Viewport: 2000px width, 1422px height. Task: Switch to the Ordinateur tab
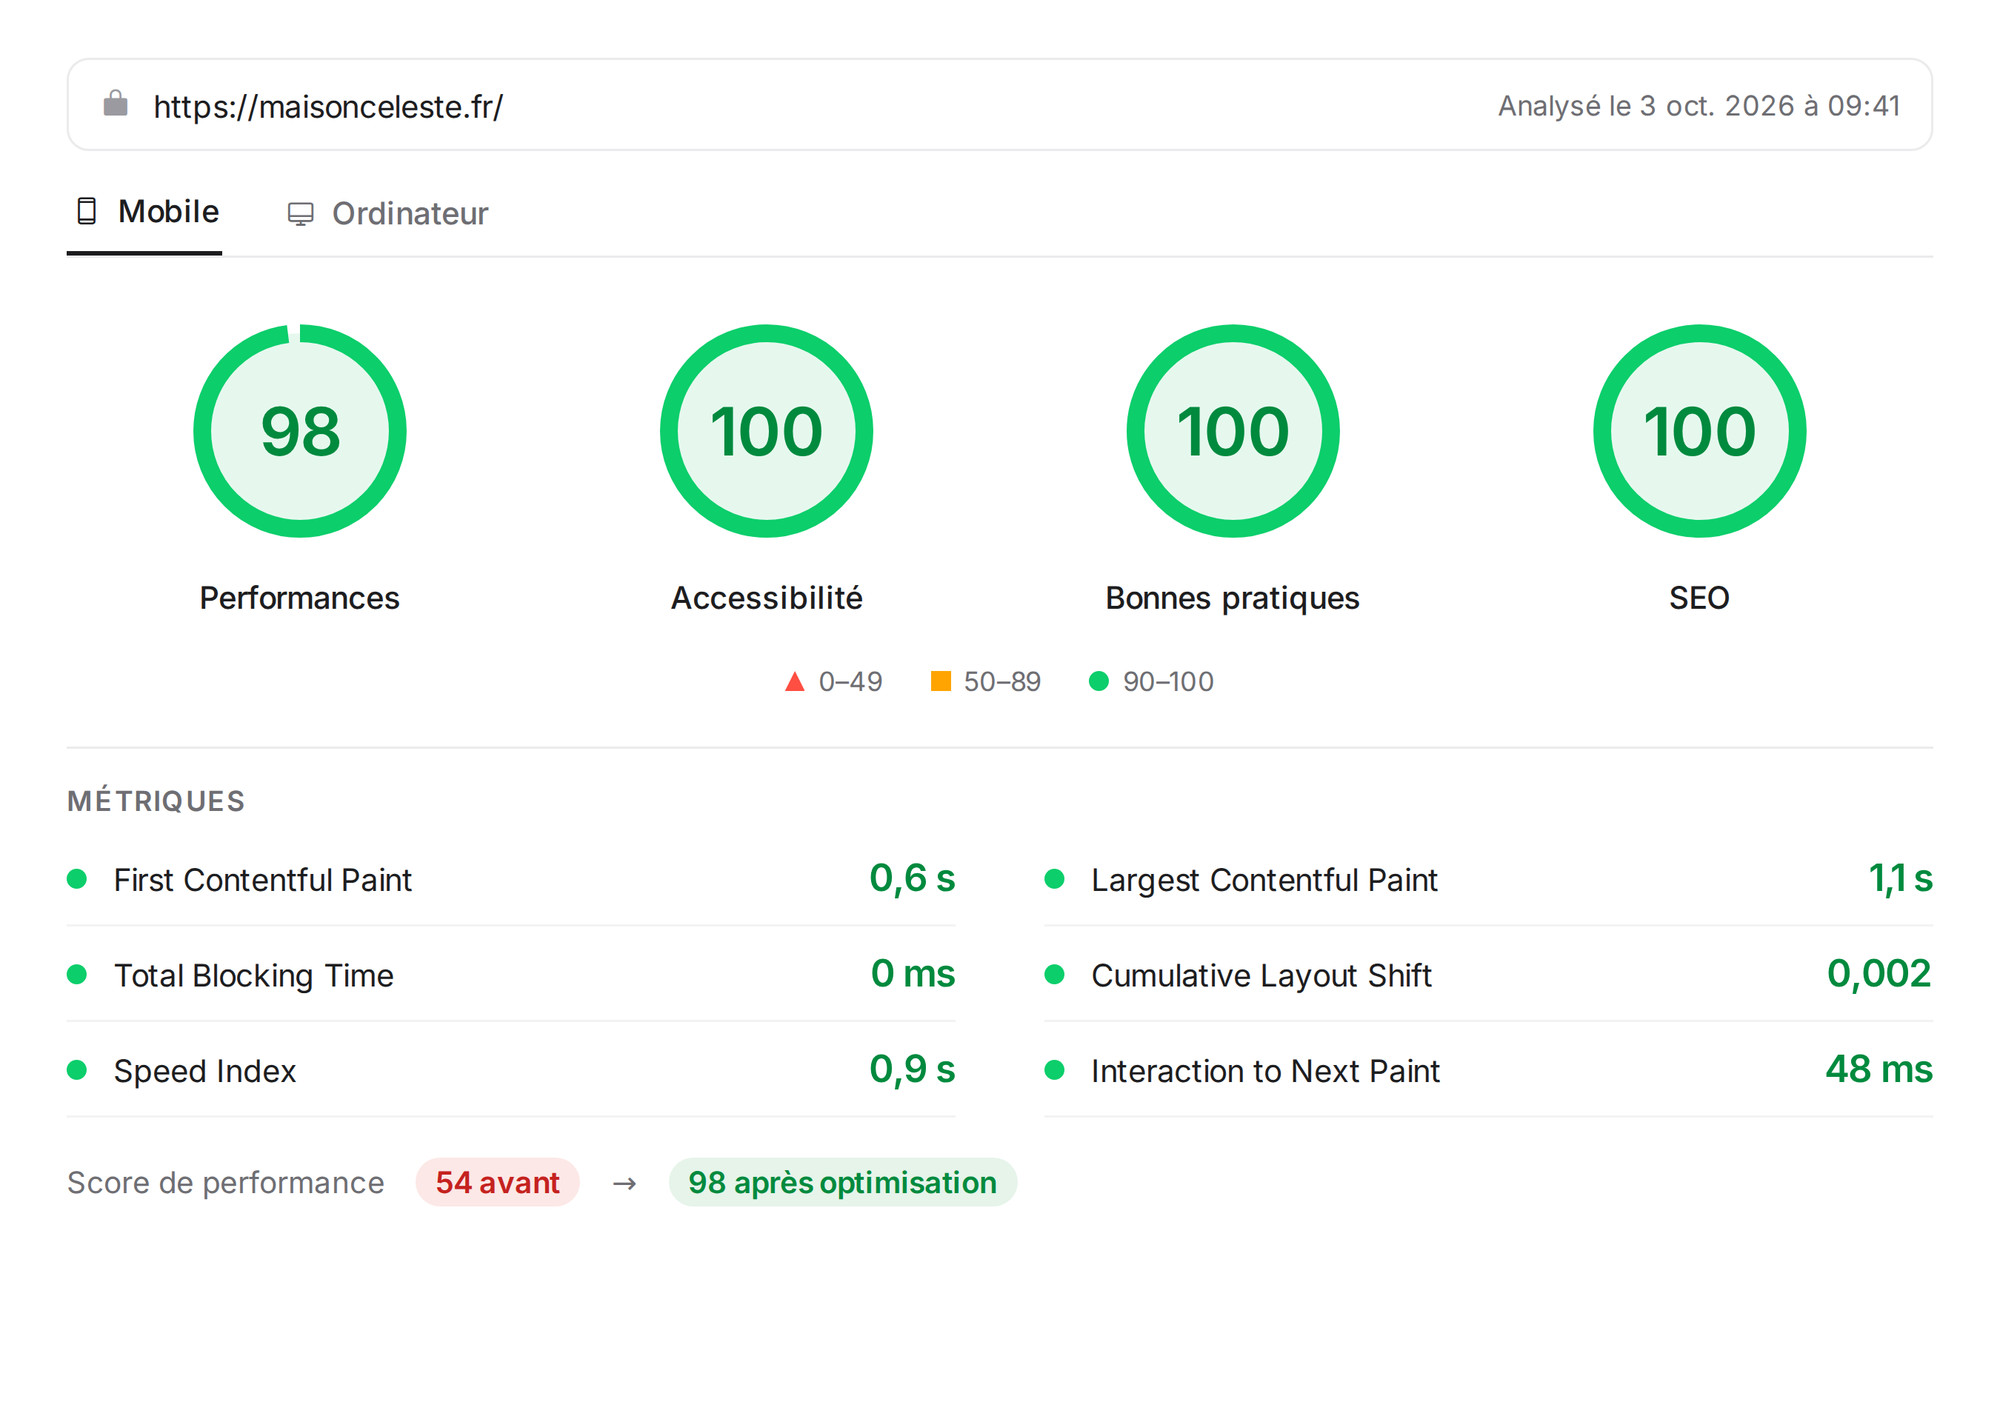(x=388, y=214)
